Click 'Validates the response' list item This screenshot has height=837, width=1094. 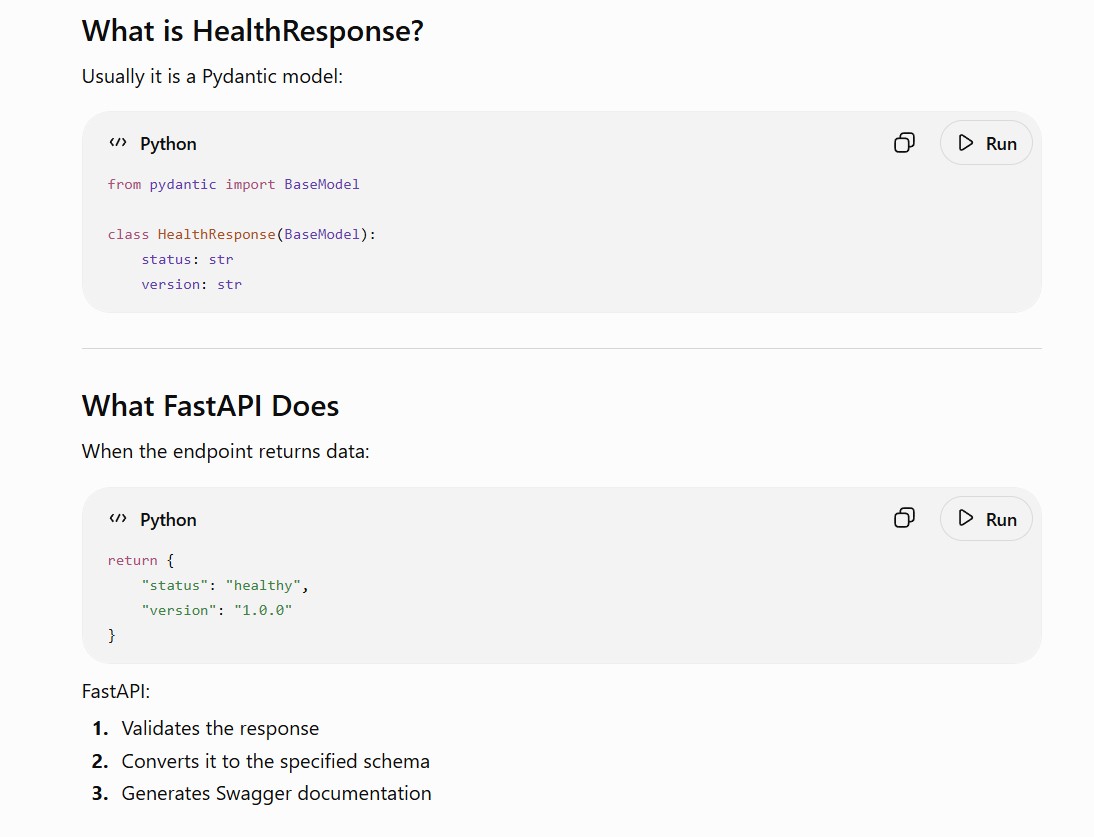(x=220, y=729)
